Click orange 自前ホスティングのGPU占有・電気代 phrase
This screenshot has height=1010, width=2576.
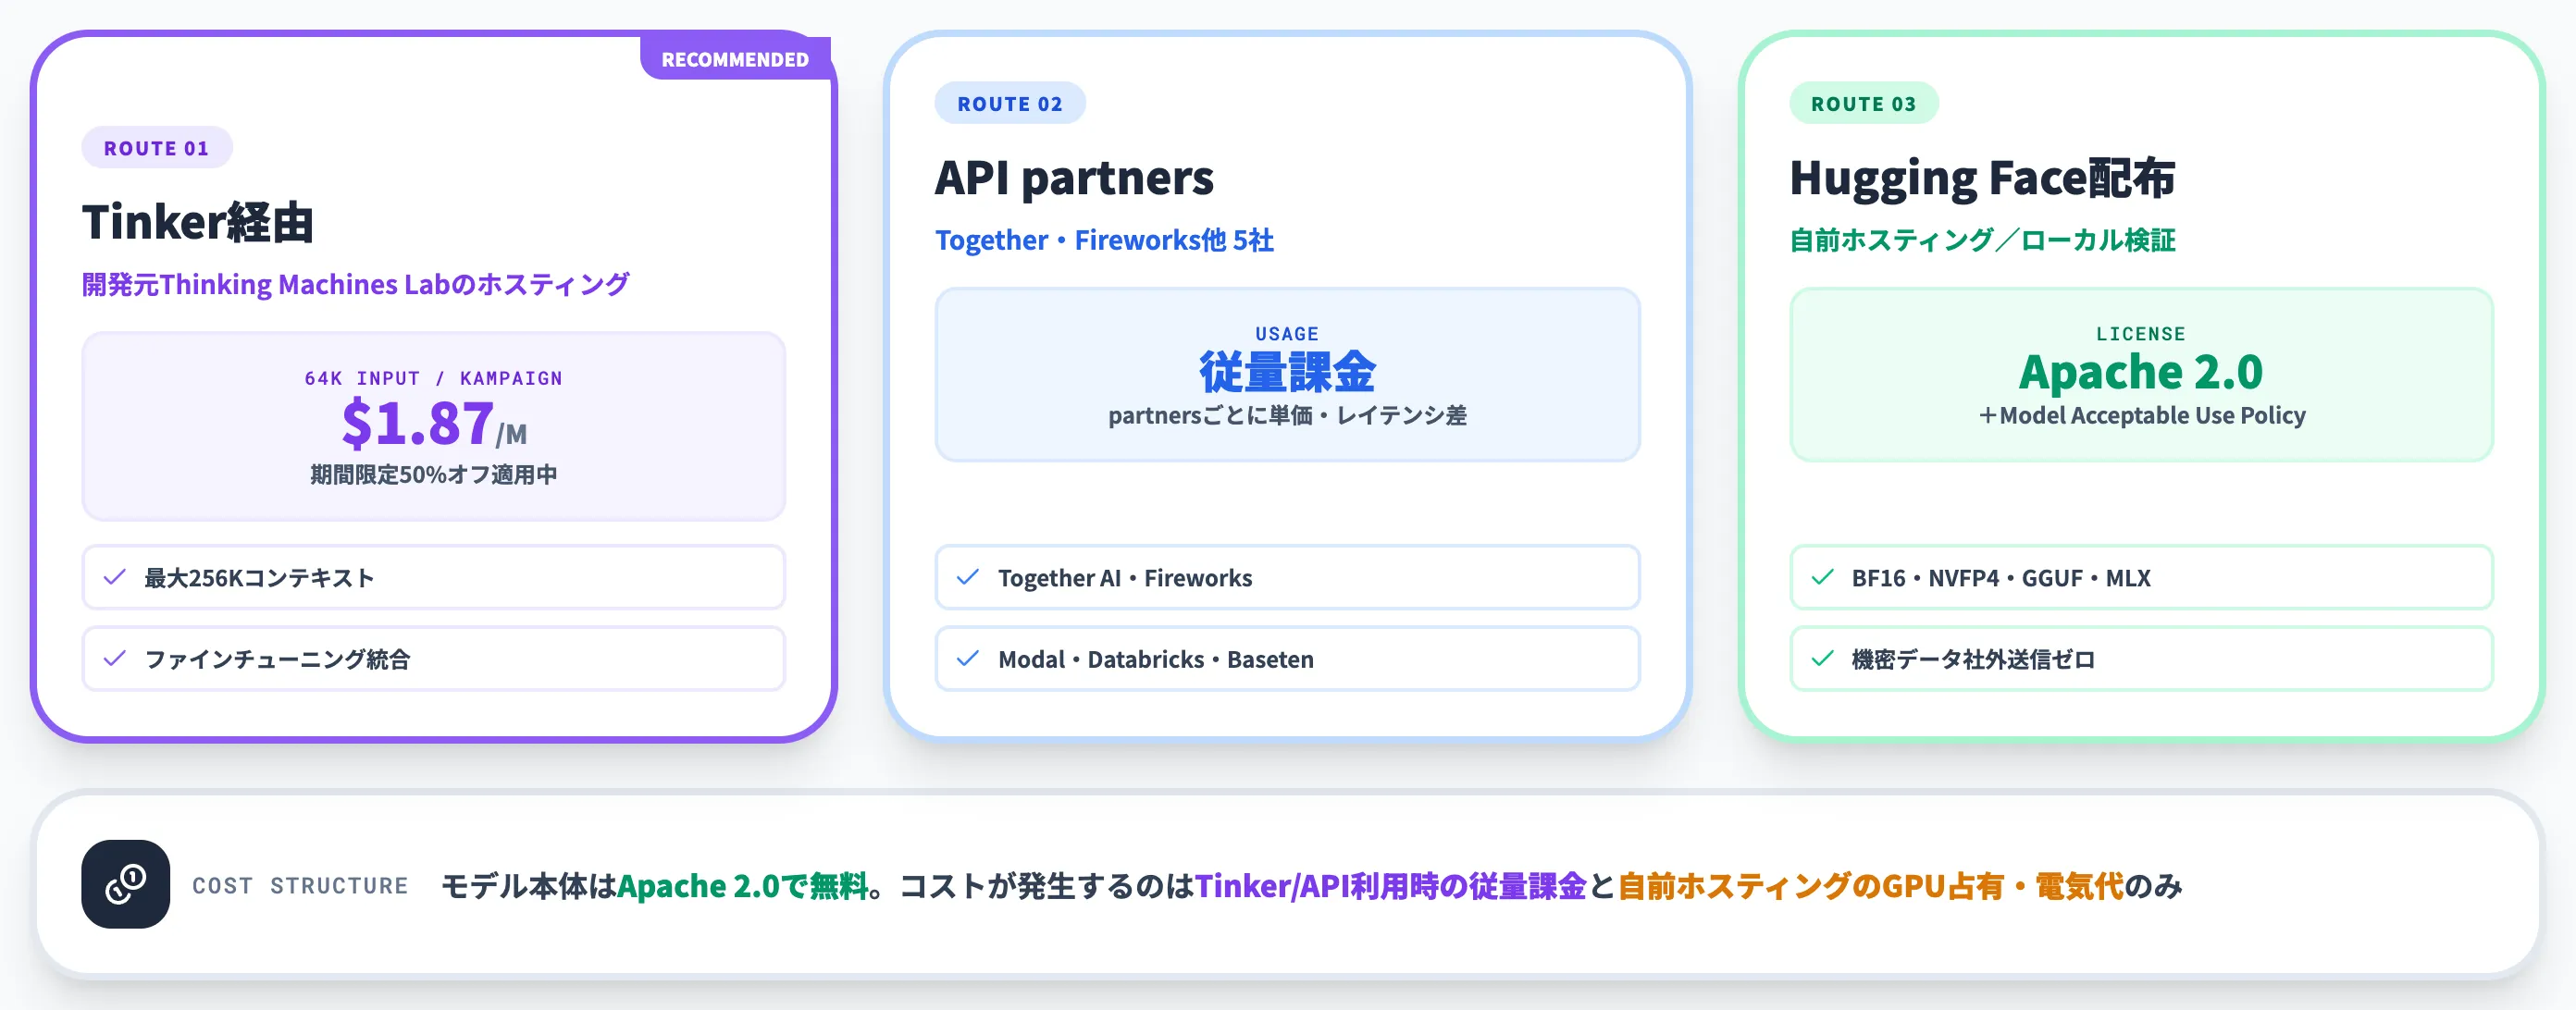1870,886
